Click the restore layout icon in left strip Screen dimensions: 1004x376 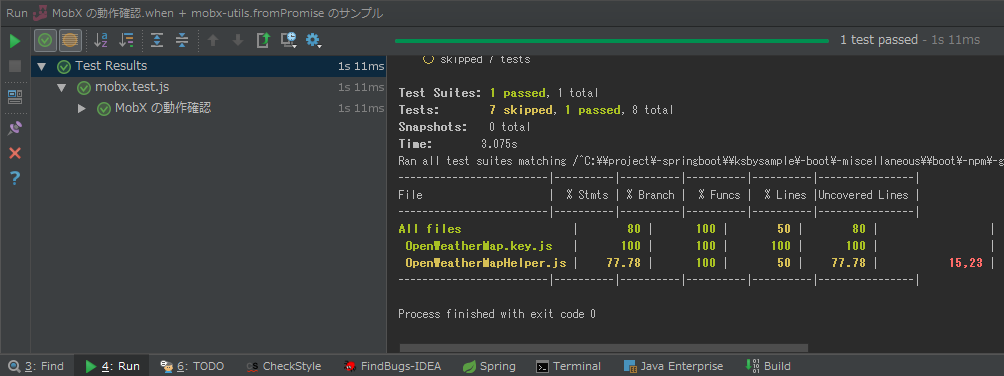15,97
